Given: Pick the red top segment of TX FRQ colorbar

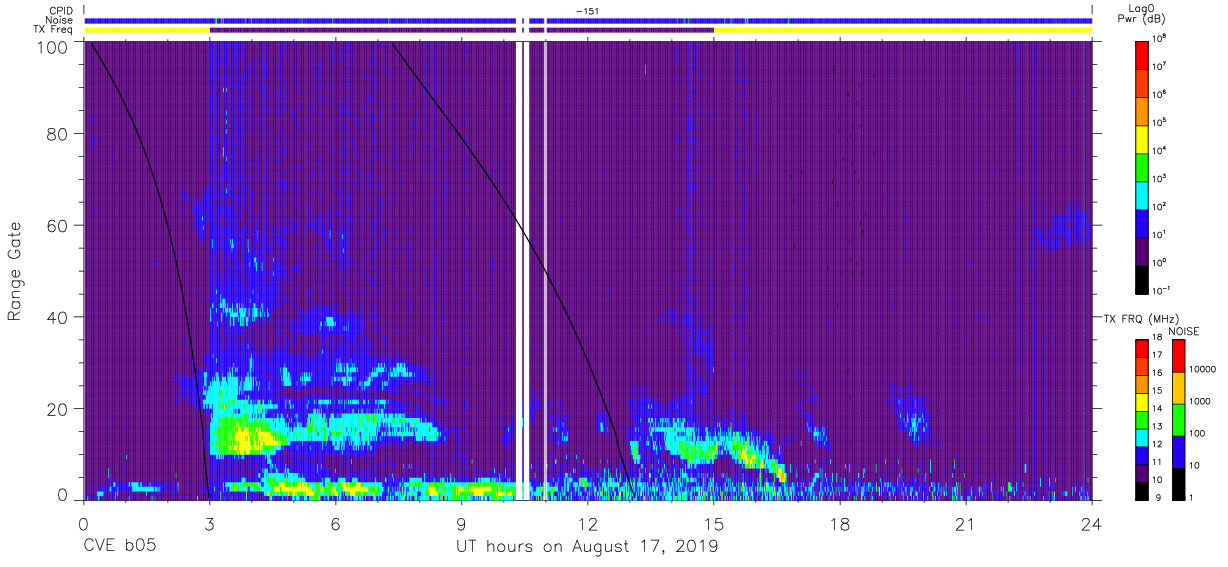Looking at the screenshot, I should click(x=1141, y=348).
